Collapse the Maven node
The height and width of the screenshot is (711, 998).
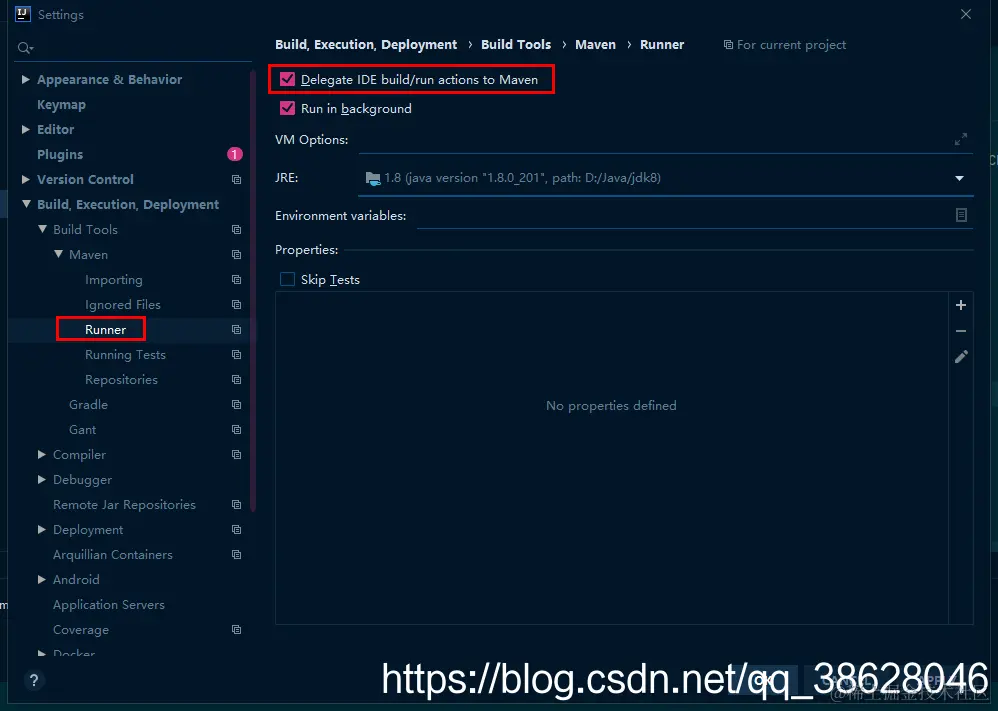58,254
